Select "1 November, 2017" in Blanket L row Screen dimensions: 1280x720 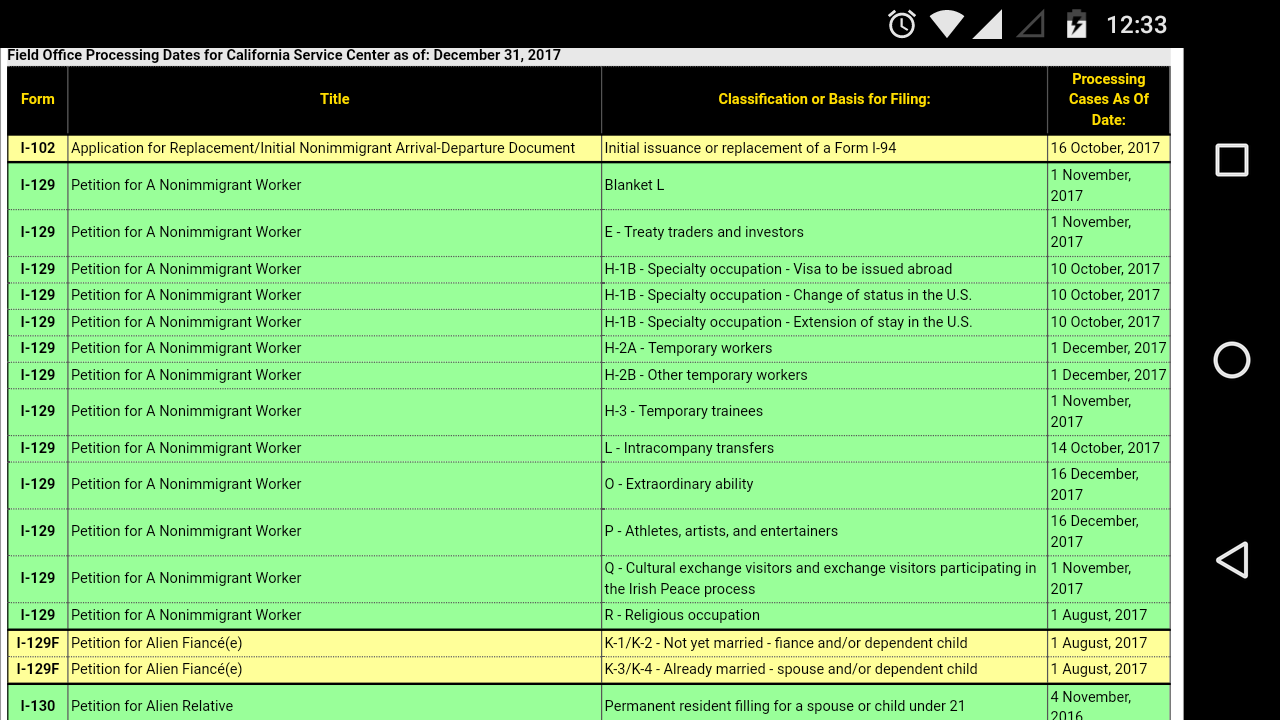[x=1108, y=186]
